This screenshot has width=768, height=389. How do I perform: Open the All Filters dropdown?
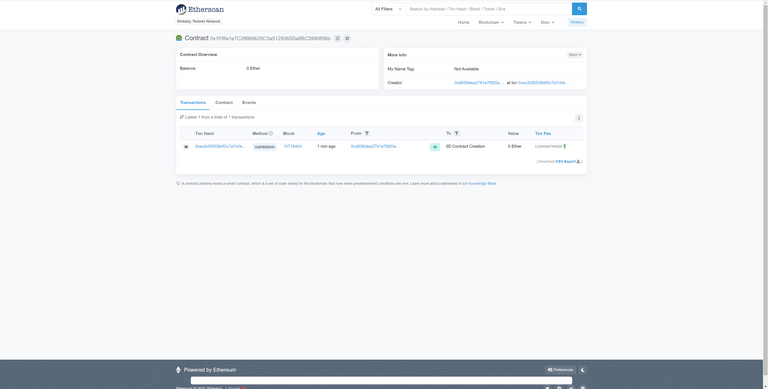389,9
